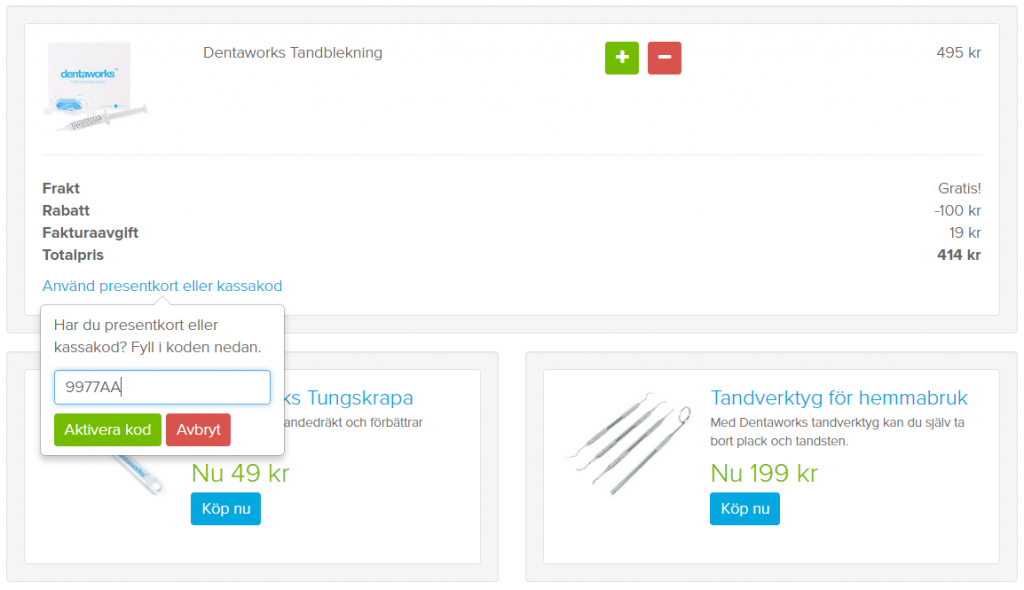The image size is (1024, 590).
Task: Click the Tandverktyg description text
Action: click(x=836, y=431)
